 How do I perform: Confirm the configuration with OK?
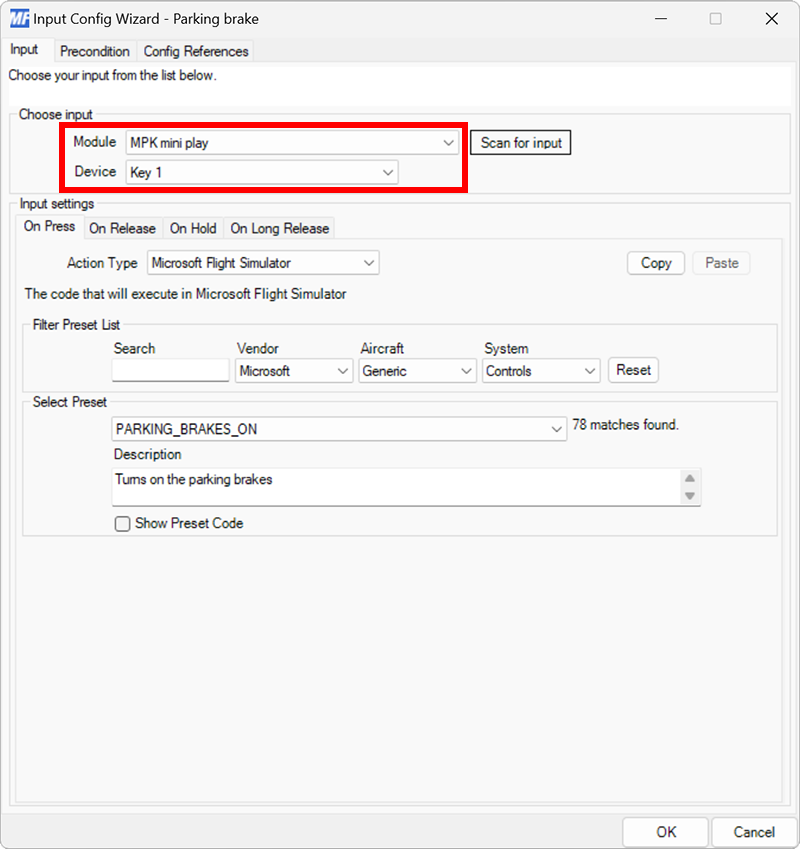click(665, 831)
